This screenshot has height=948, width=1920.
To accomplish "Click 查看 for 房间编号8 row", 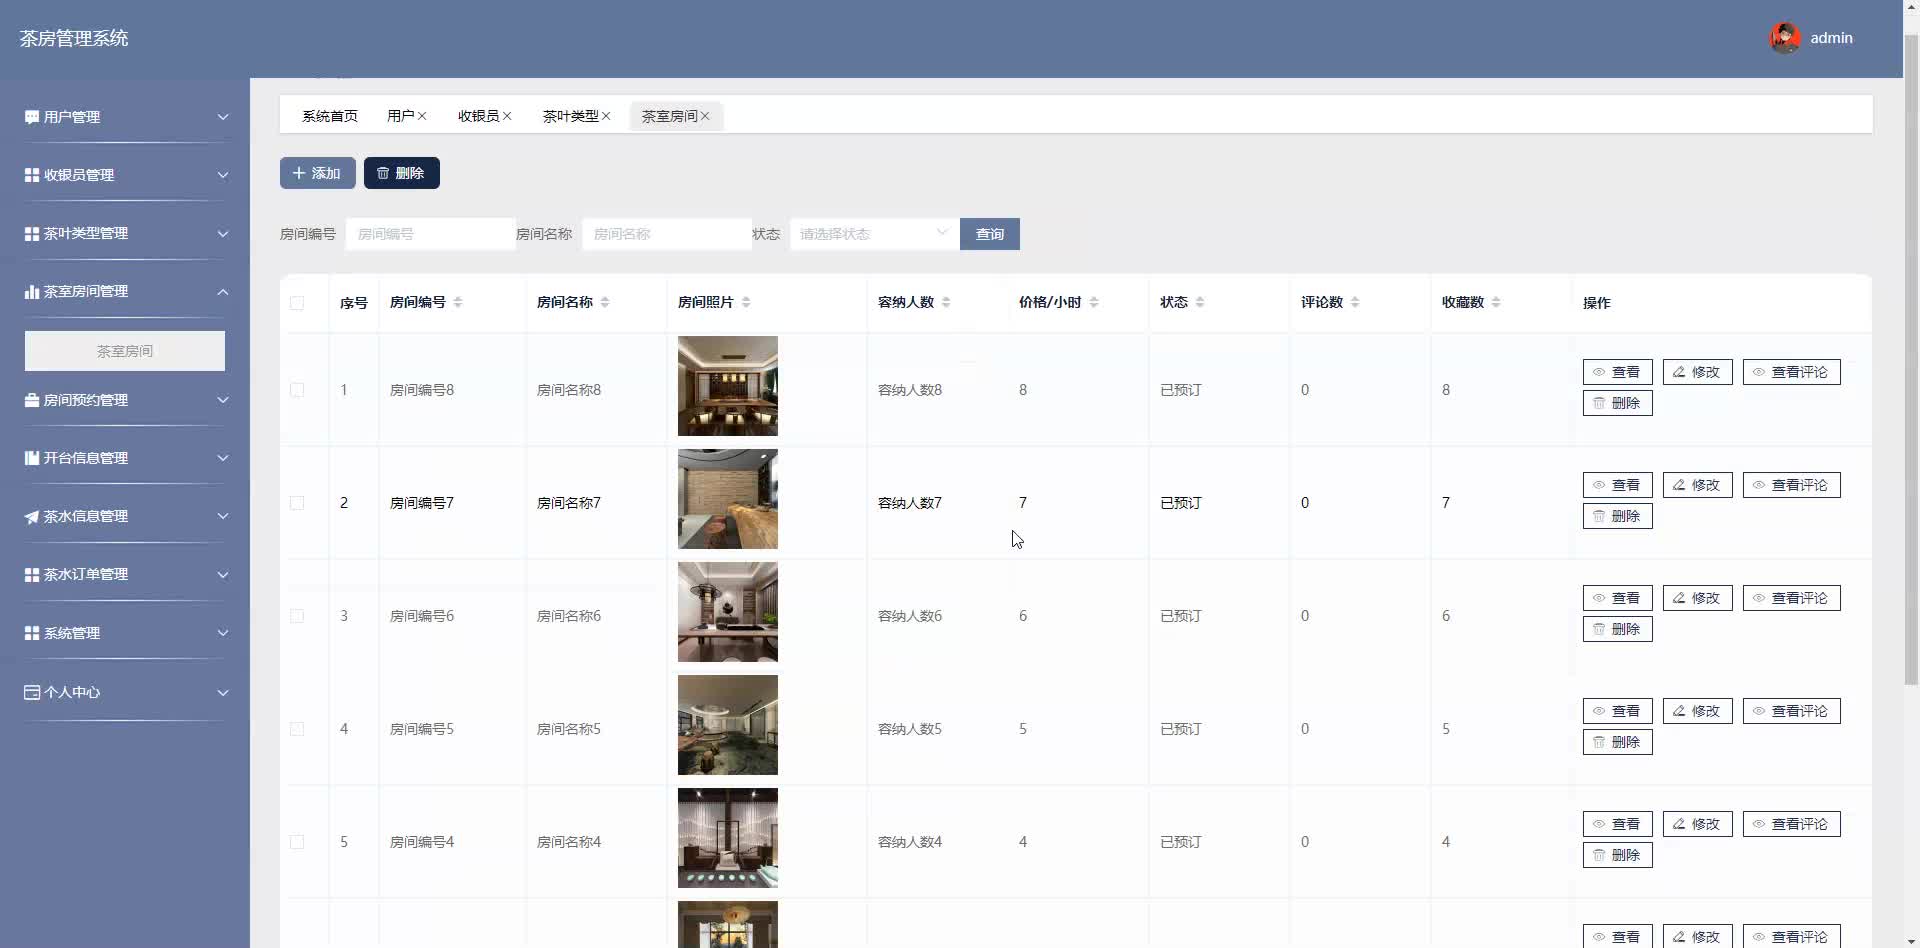I will tap(1617, 372).
